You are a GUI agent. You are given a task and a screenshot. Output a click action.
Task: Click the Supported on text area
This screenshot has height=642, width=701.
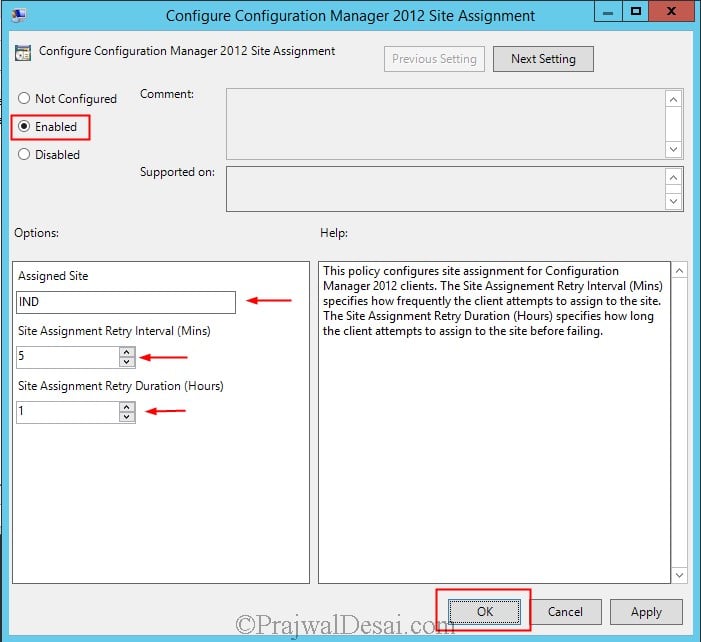pyautogui.click(x=445, y=189)
